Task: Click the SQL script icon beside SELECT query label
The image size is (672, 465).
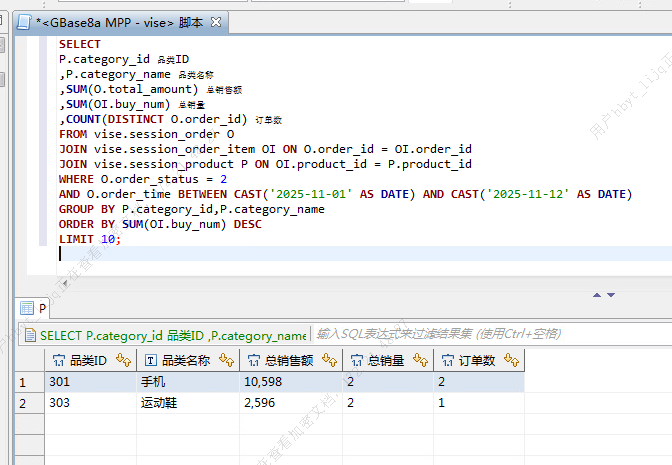Action: tap(30, 335)
